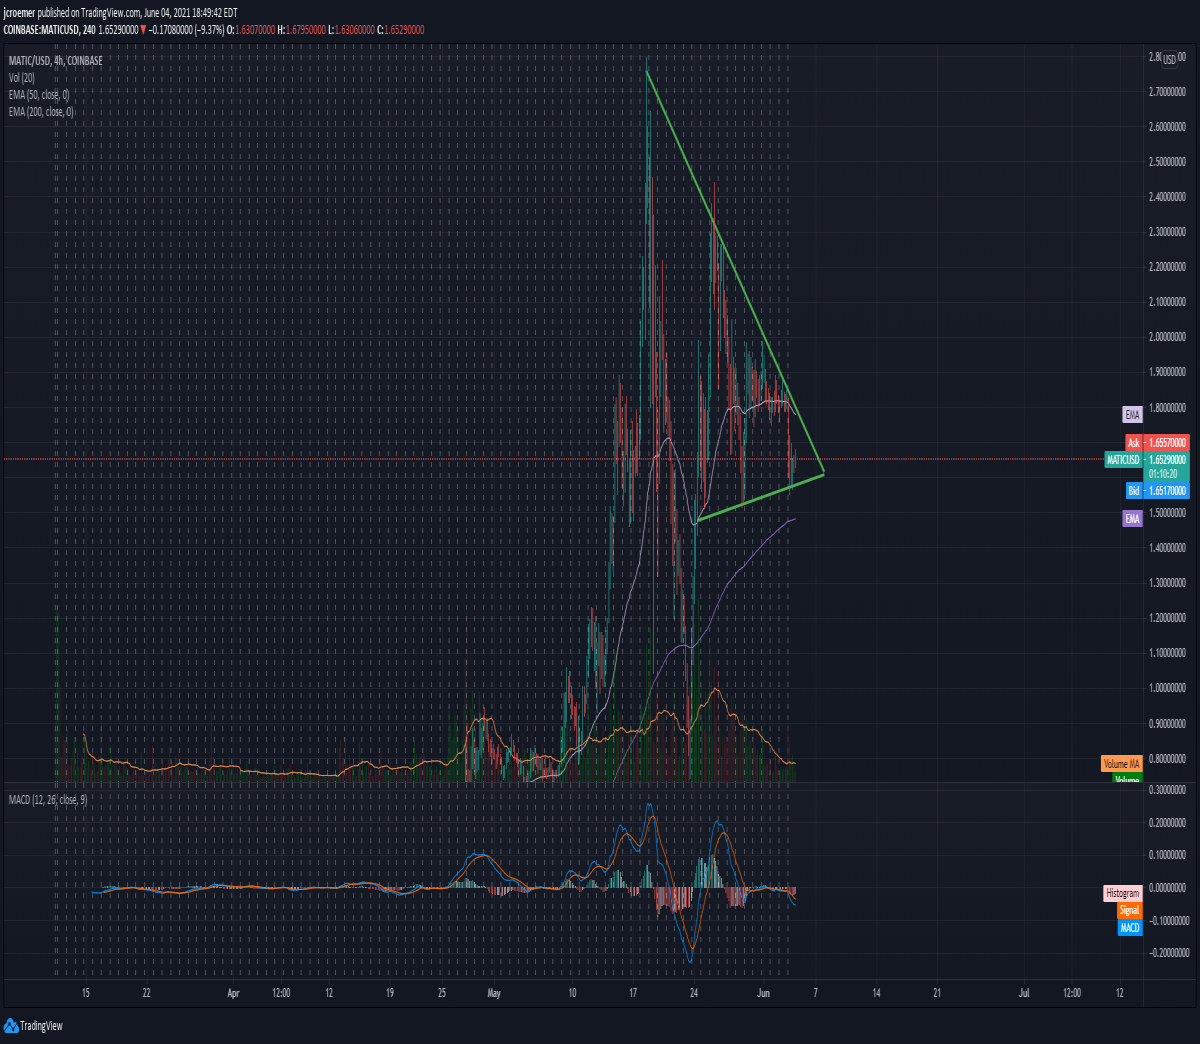
Task: Click the orange Volume MA label
Action: (1121, 763)
